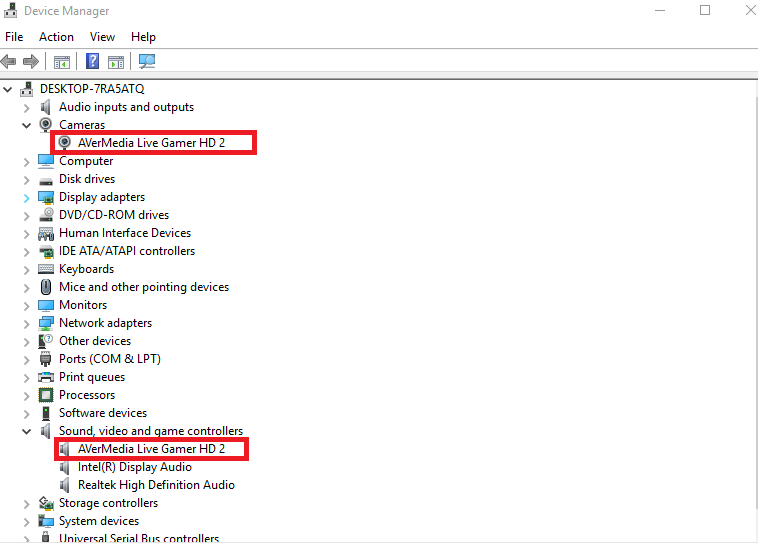
Task: Collapse Sound, video and game controllers chevron
Action: [x=27, y=431]
